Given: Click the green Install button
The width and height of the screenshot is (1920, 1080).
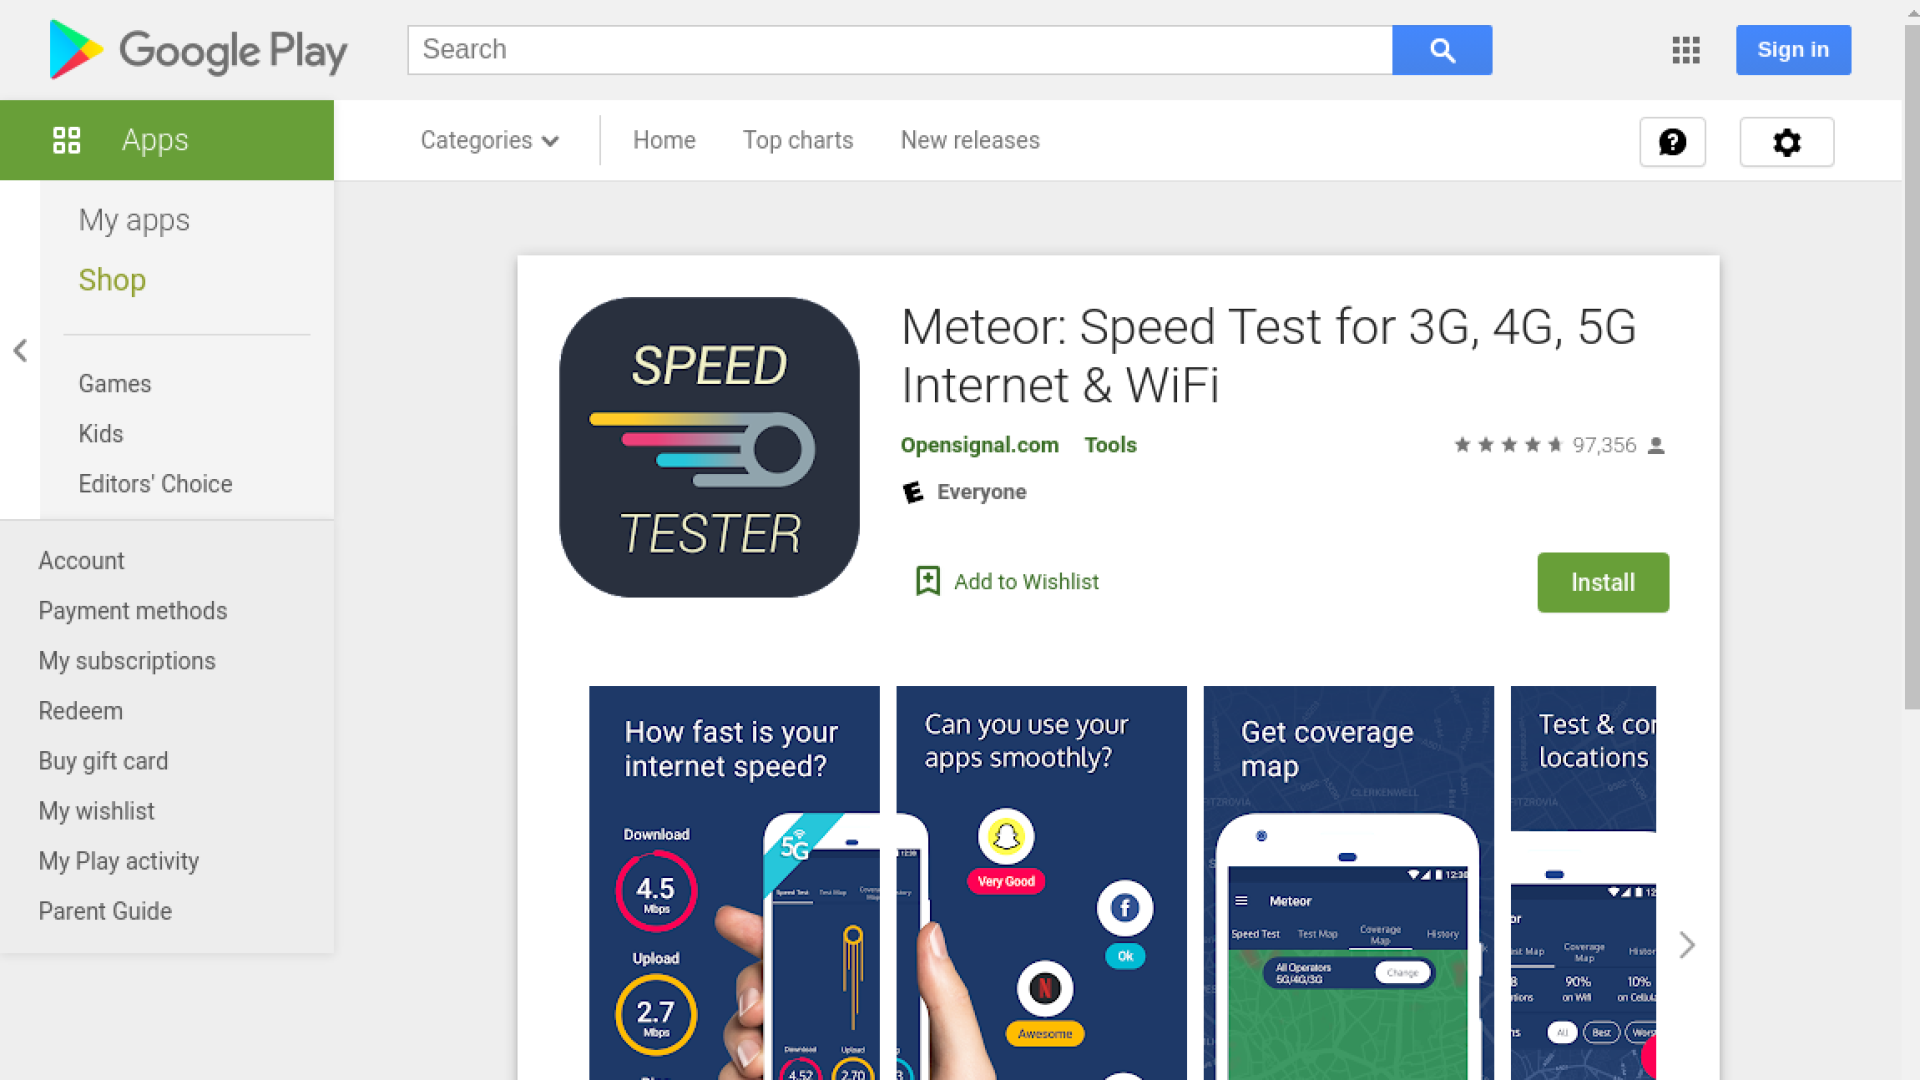Looking at the screenshot, I should (1603, 582).
